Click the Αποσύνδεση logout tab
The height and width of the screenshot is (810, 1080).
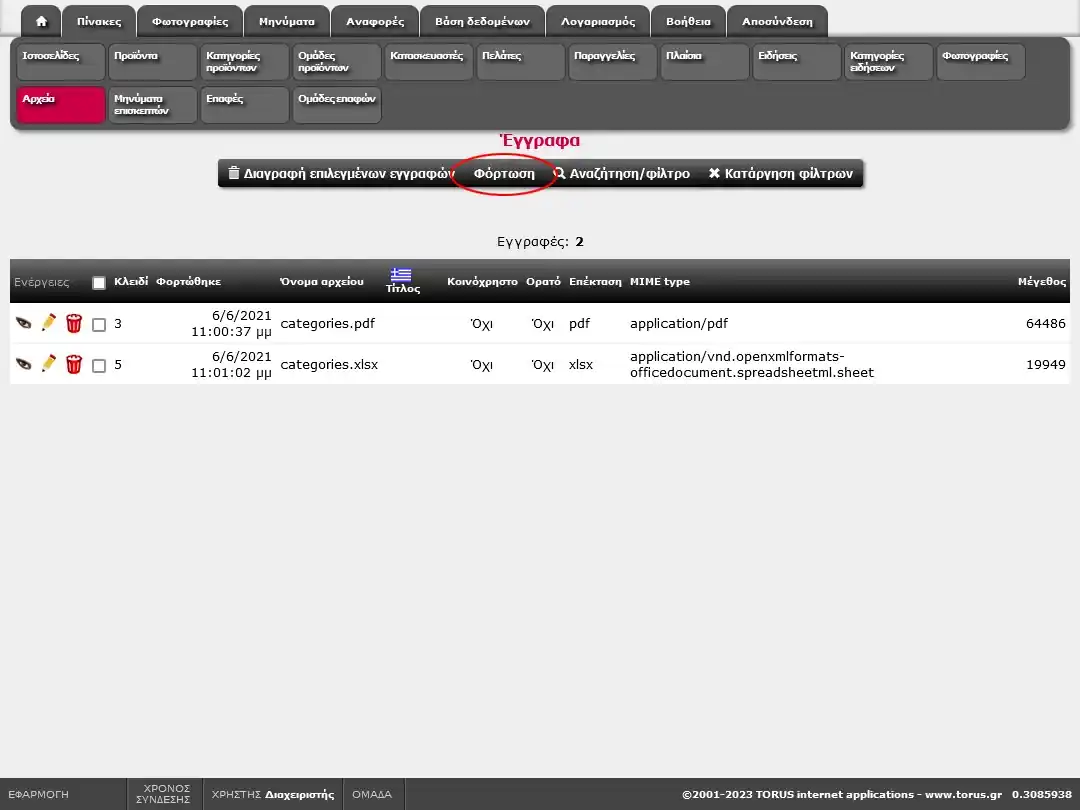coord(777,21)
